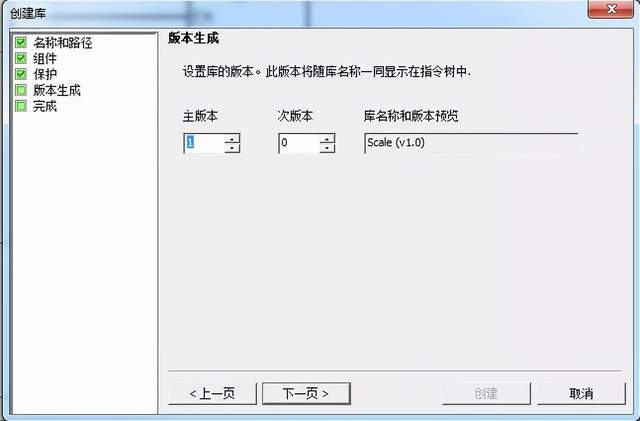Increase 次版本 with up arrow
Screen dimensions: 640x421
pyautogui.click(x=327, y=138)
